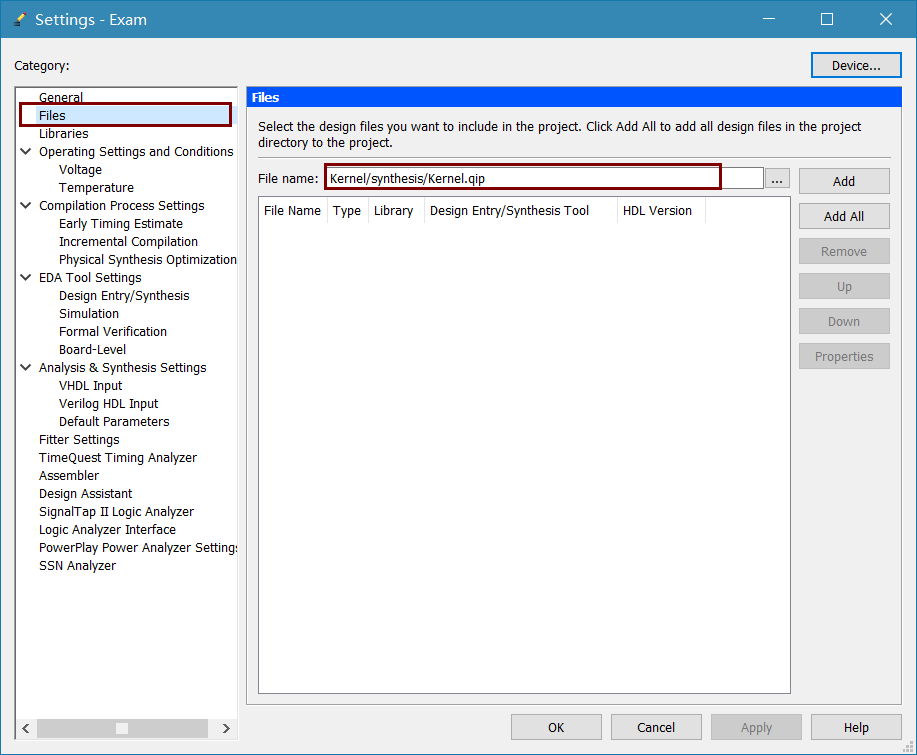917x755 pixels.
Task: Open SignalTap II Logic Analyzer settings
Action: pos(116,512)
